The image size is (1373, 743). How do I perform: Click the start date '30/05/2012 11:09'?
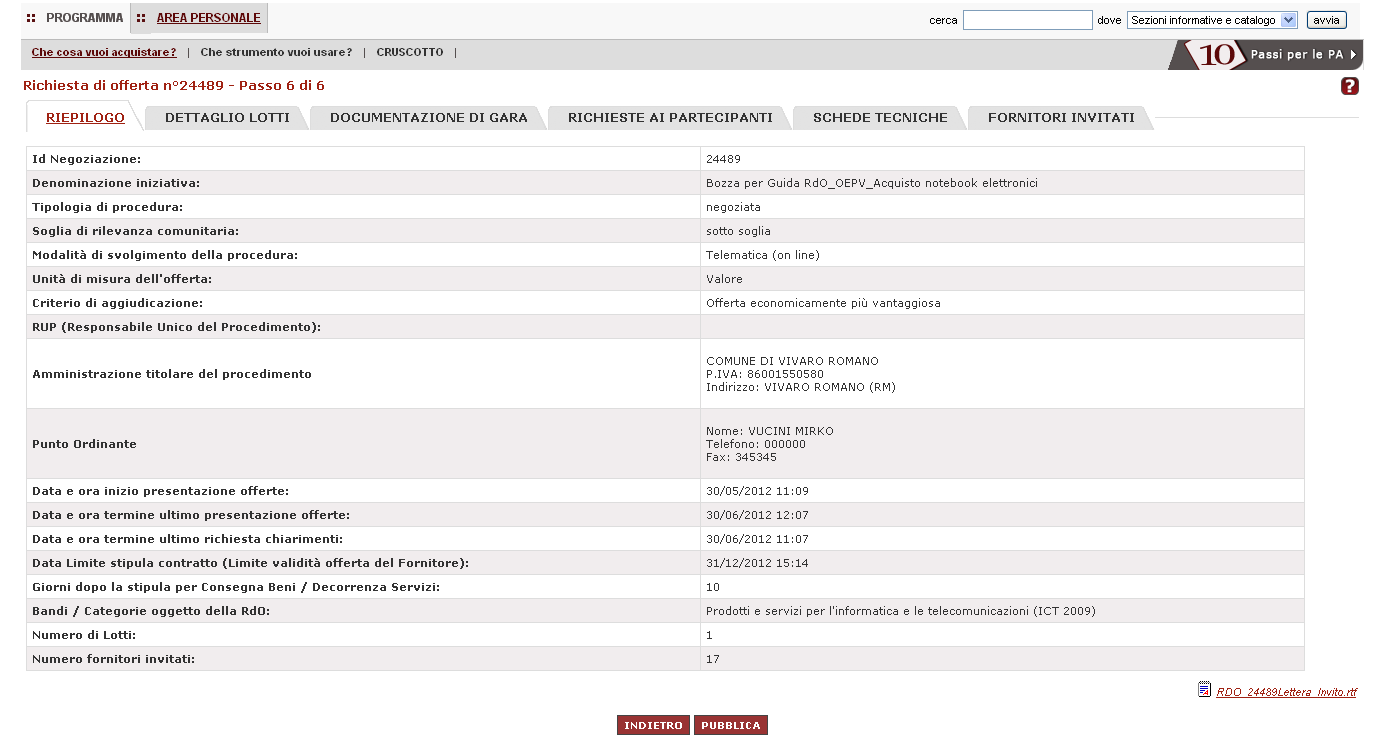757,491
